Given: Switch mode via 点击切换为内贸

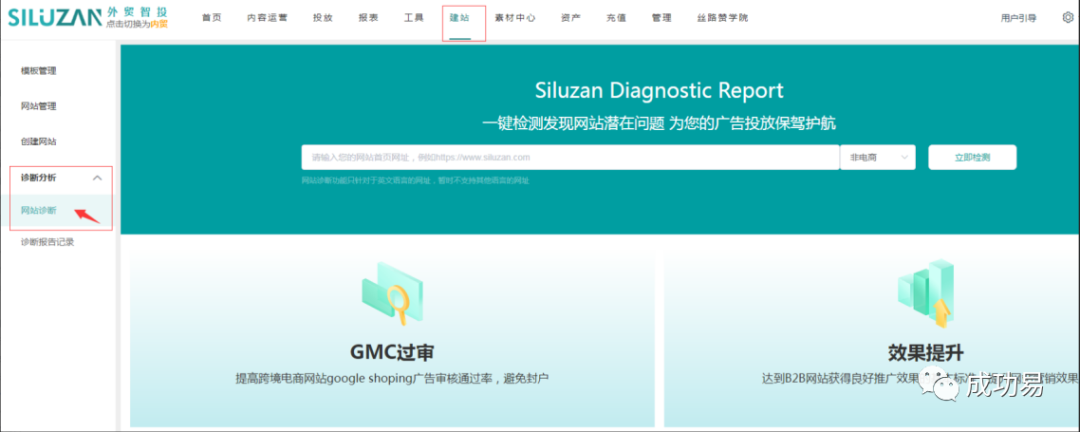Looking at the screenshot, I should pyautogui.click(x=137, y=24).
